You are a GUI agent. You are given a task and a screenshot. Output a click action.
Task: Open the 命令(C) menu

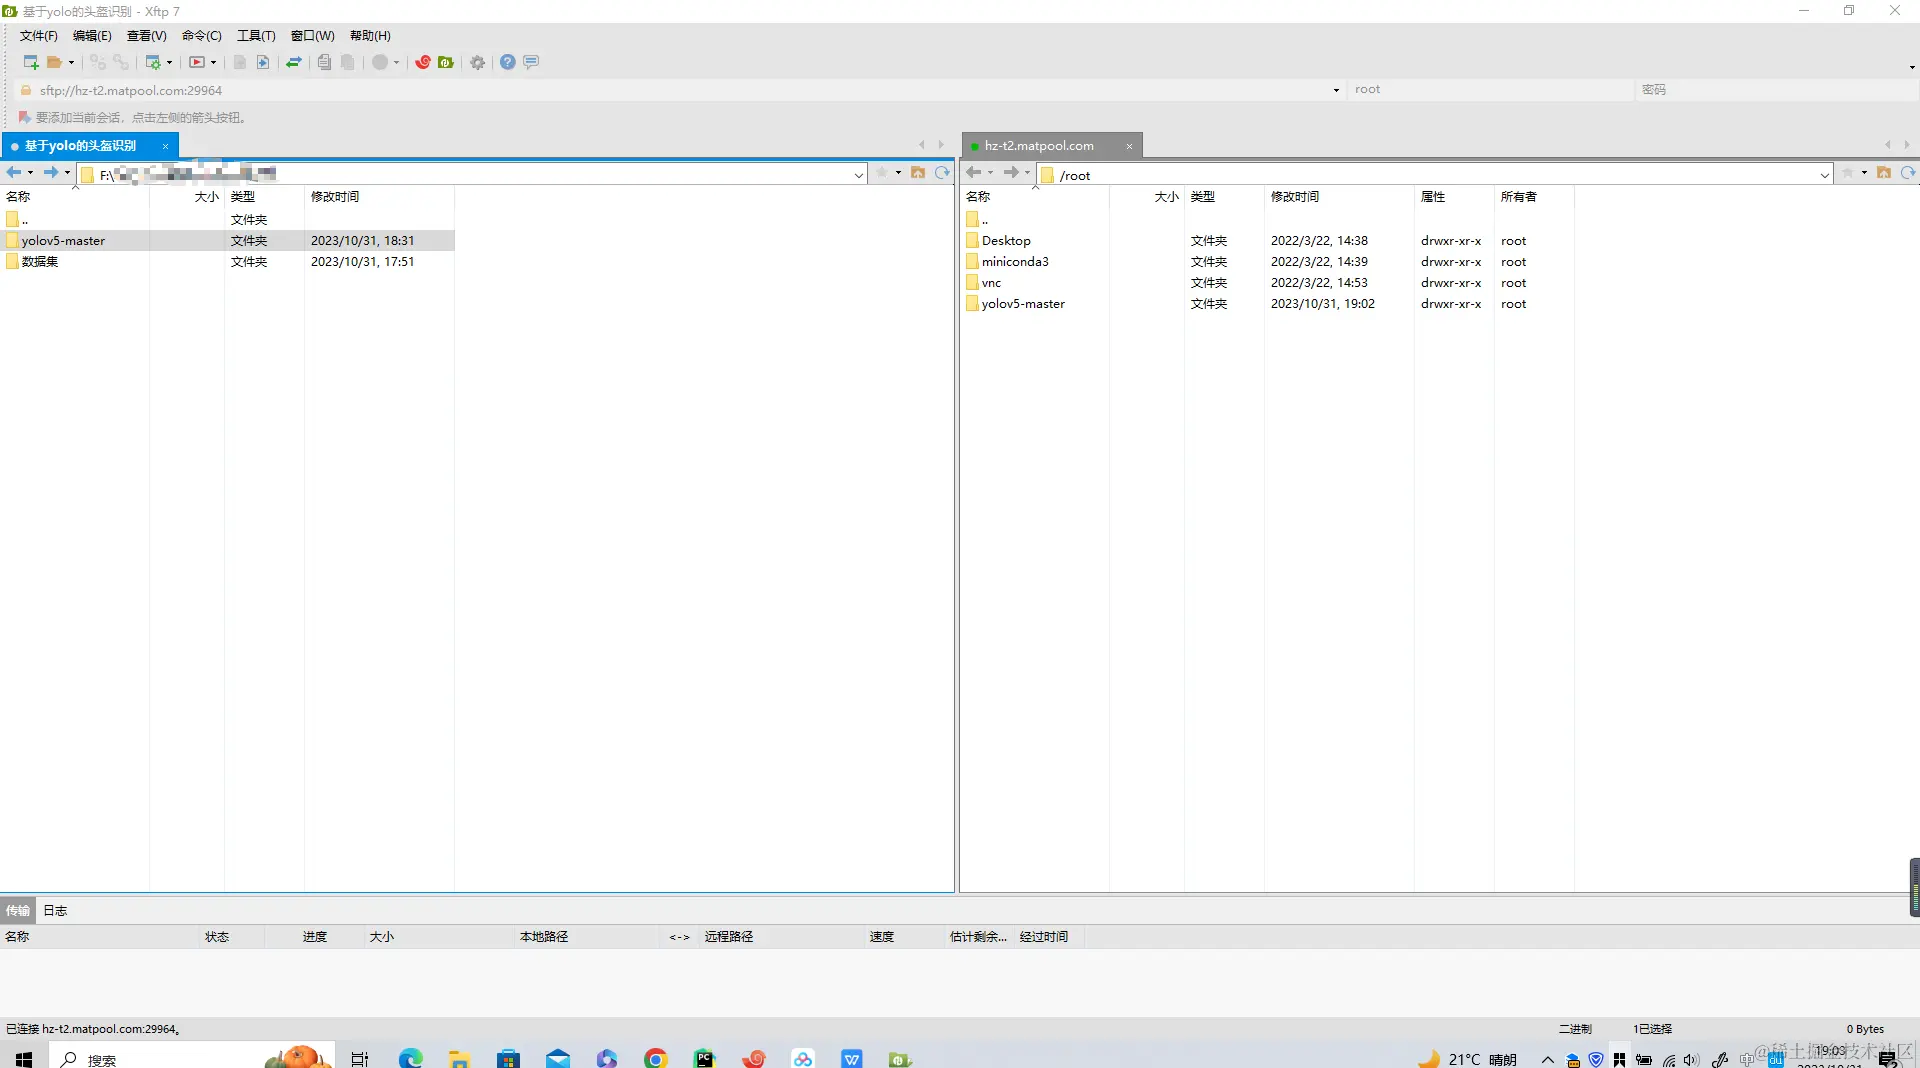click(202, 36)
